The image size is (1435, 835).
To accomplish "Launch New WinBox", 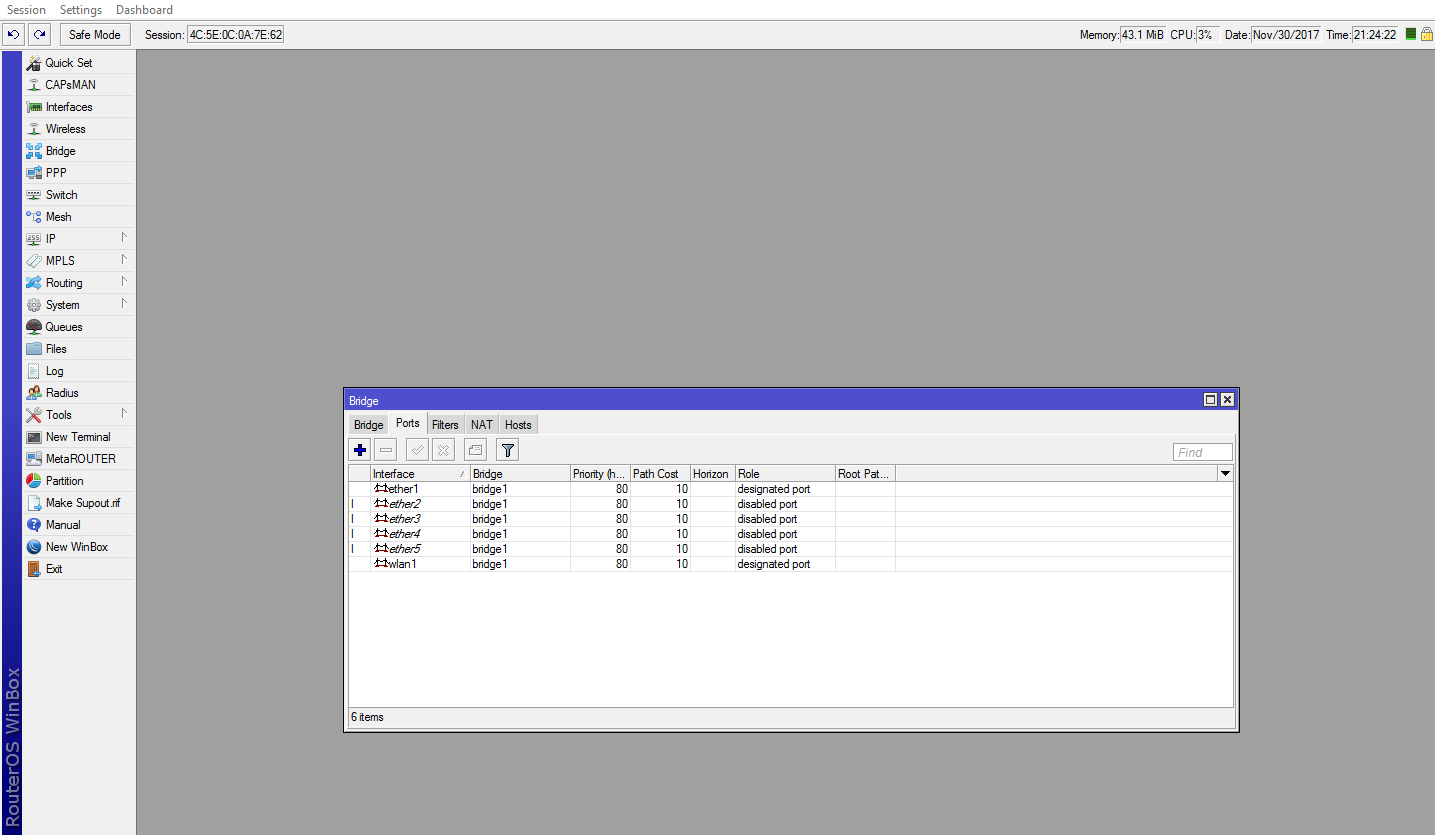I will pos(79,547).
